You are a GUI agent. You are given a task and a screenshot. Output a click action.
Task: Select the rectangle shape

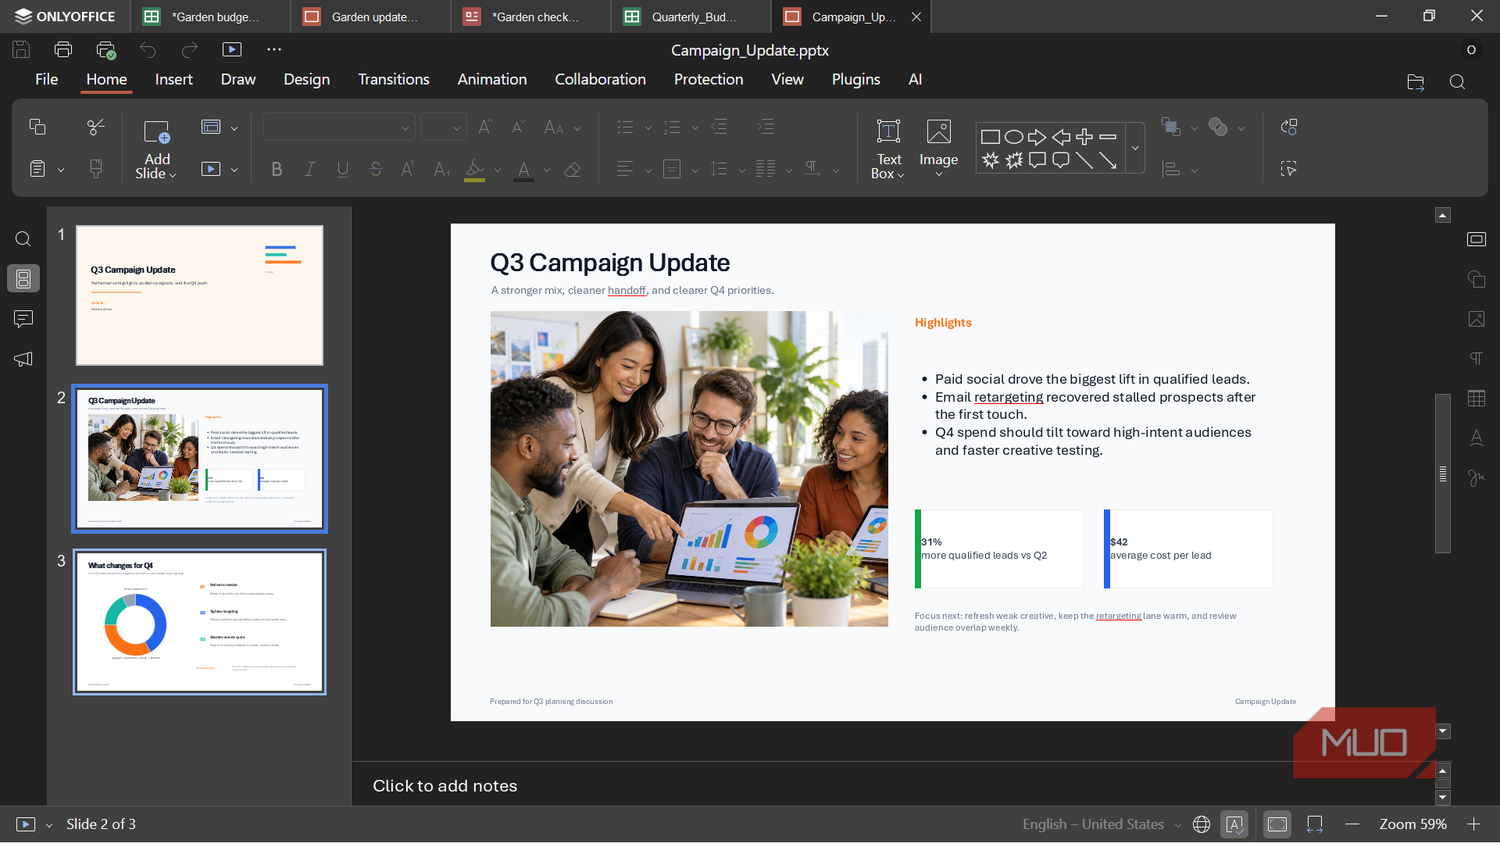pos(990,137)
